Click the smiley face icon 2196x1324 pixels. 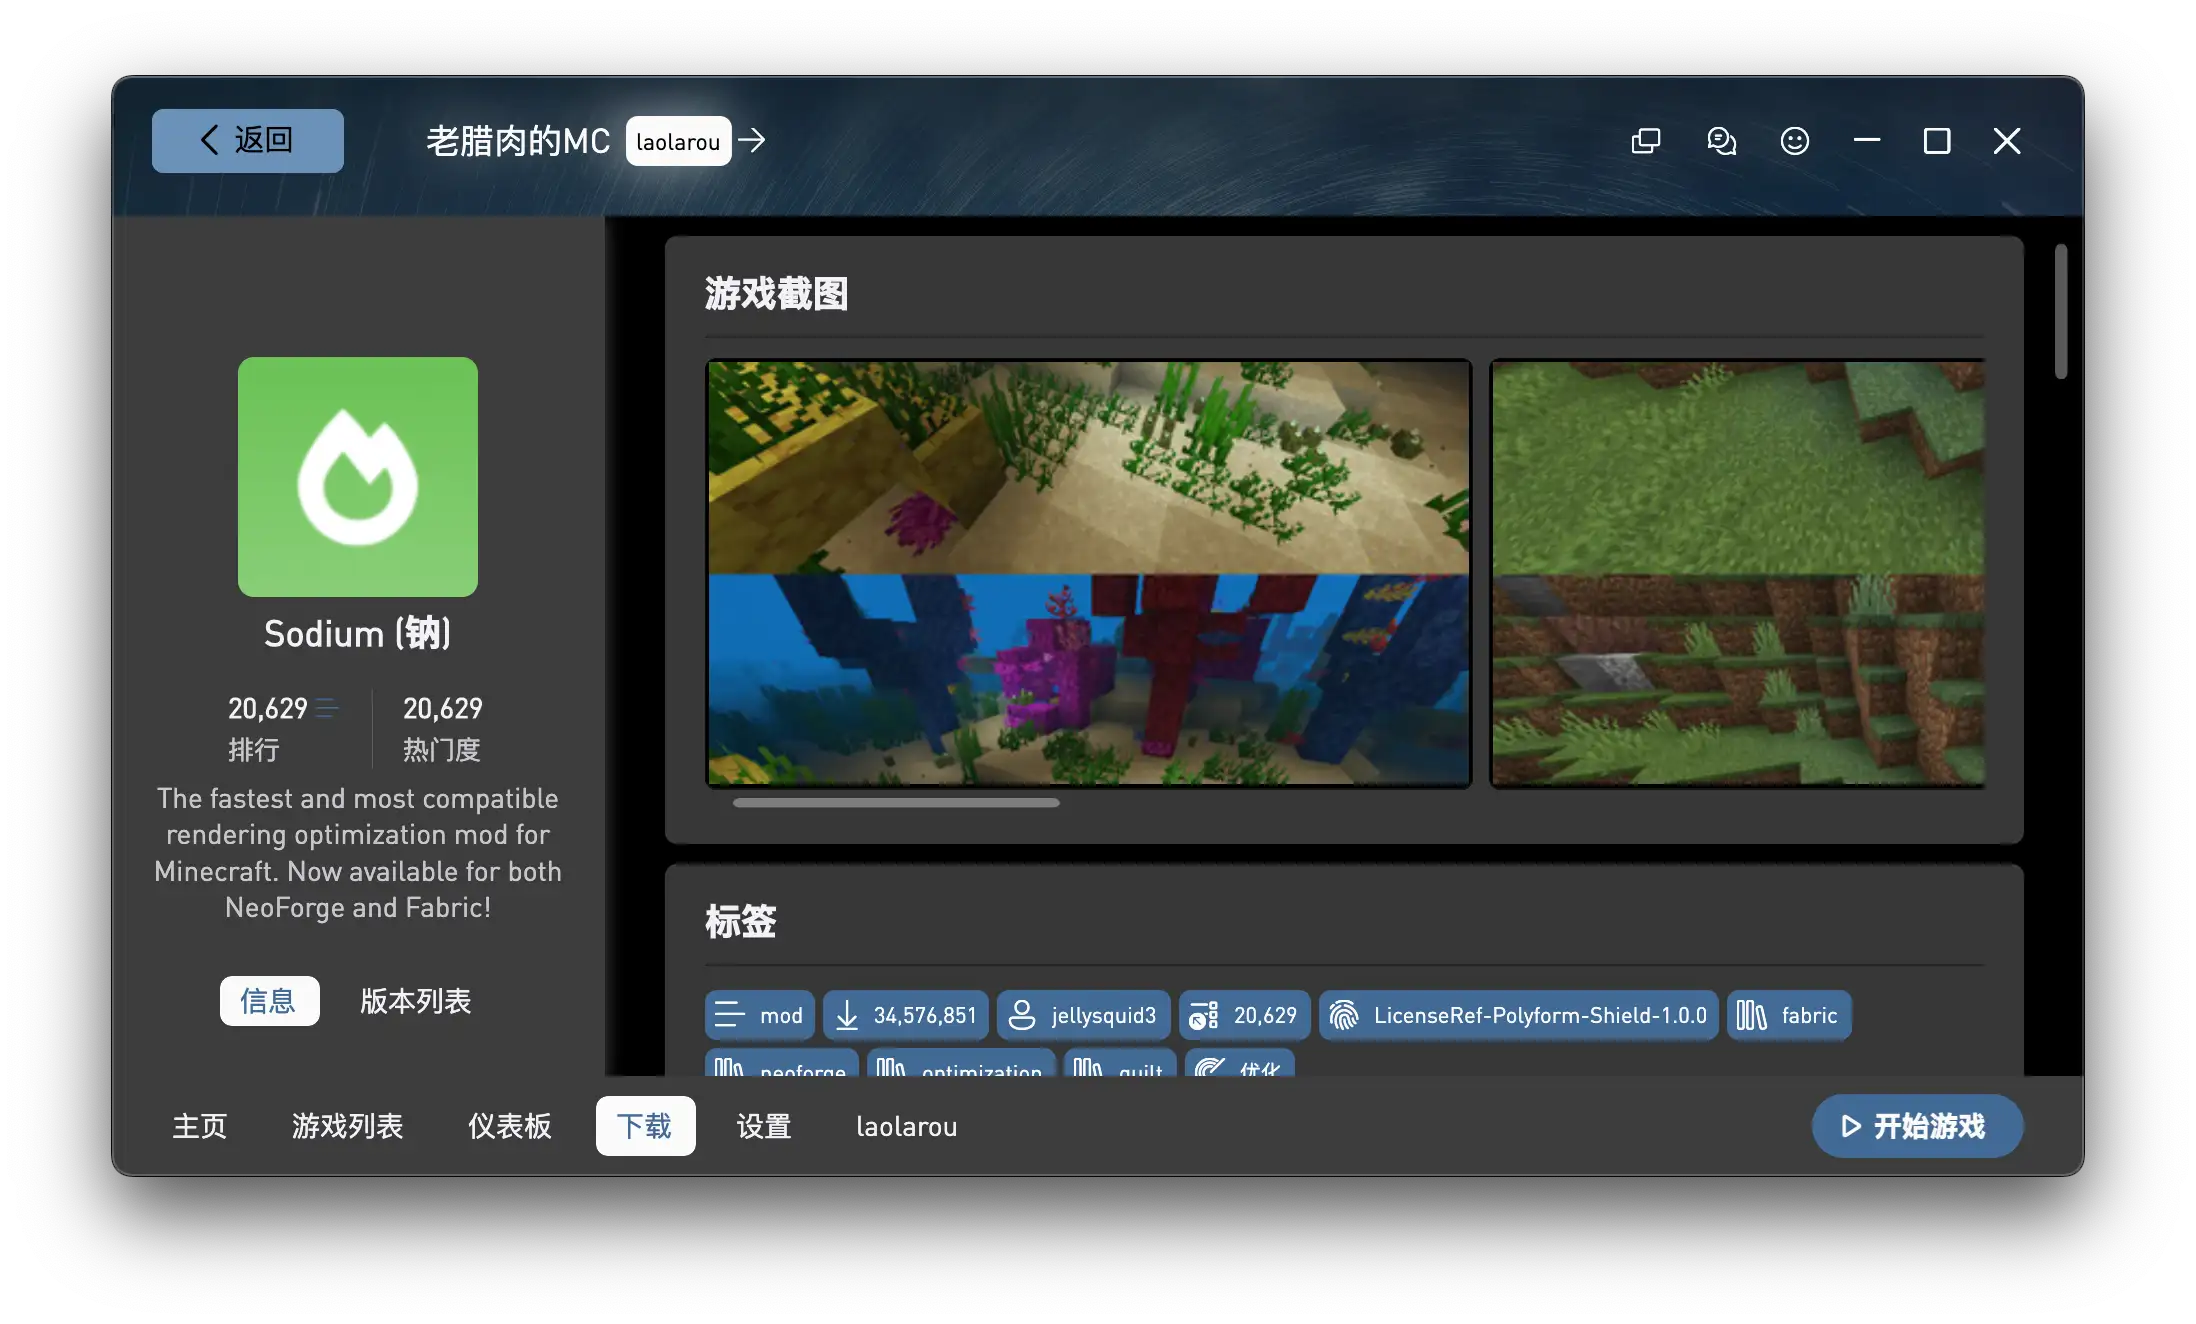click(x=1795, y=141)
